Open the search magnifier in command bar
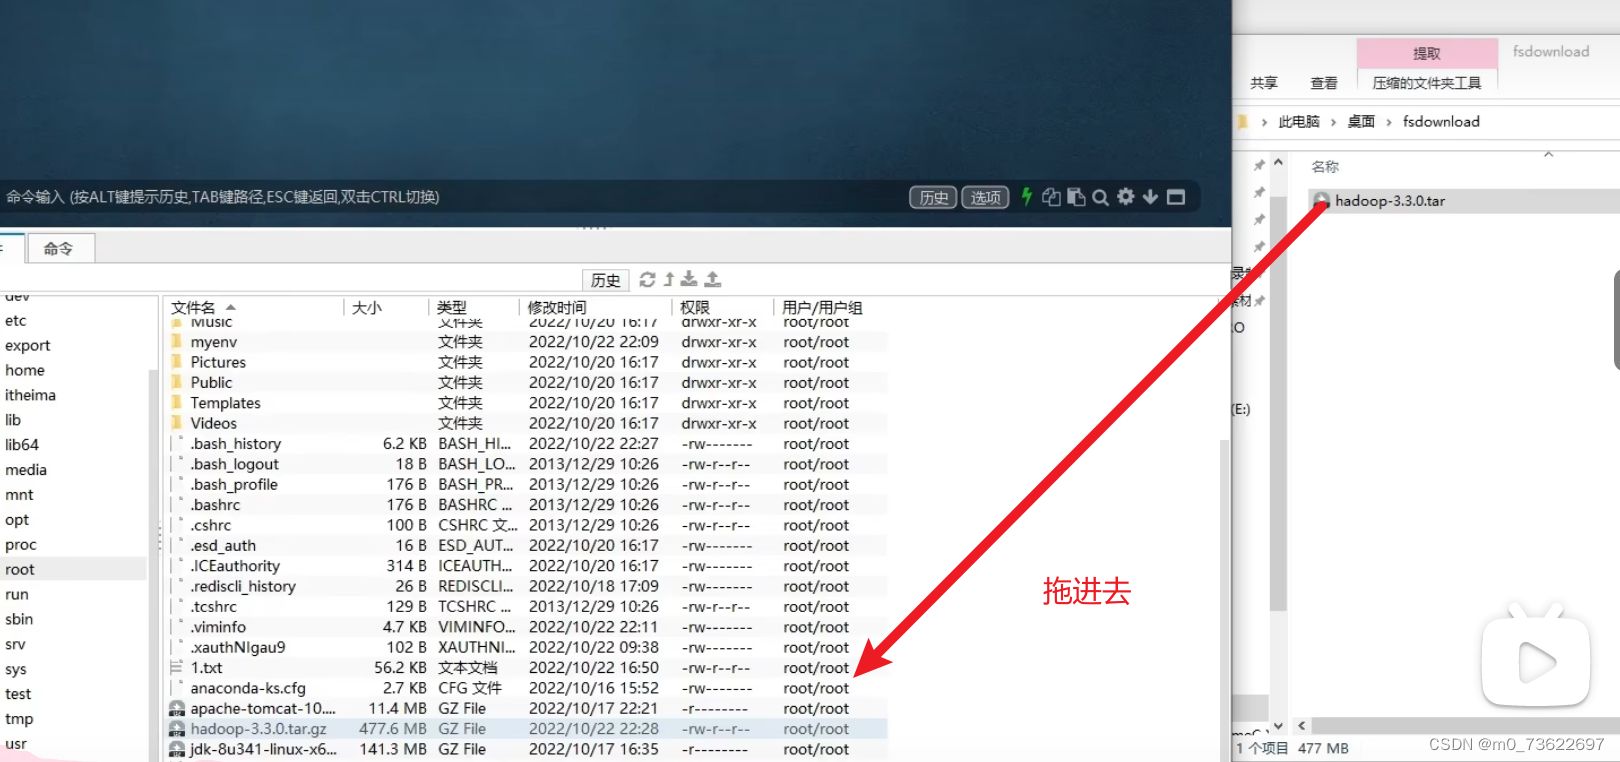 (x=1100, y=197)
